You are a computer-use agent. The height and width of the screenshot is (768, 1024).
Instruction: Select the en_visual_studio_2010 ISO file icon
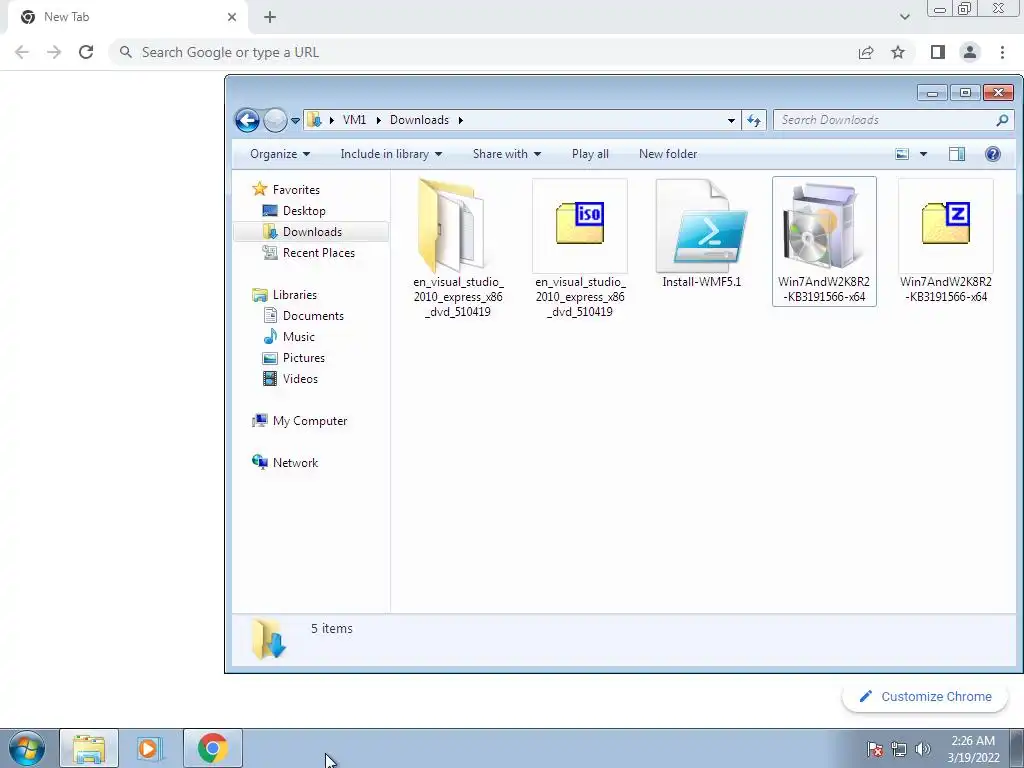[580, 224]
